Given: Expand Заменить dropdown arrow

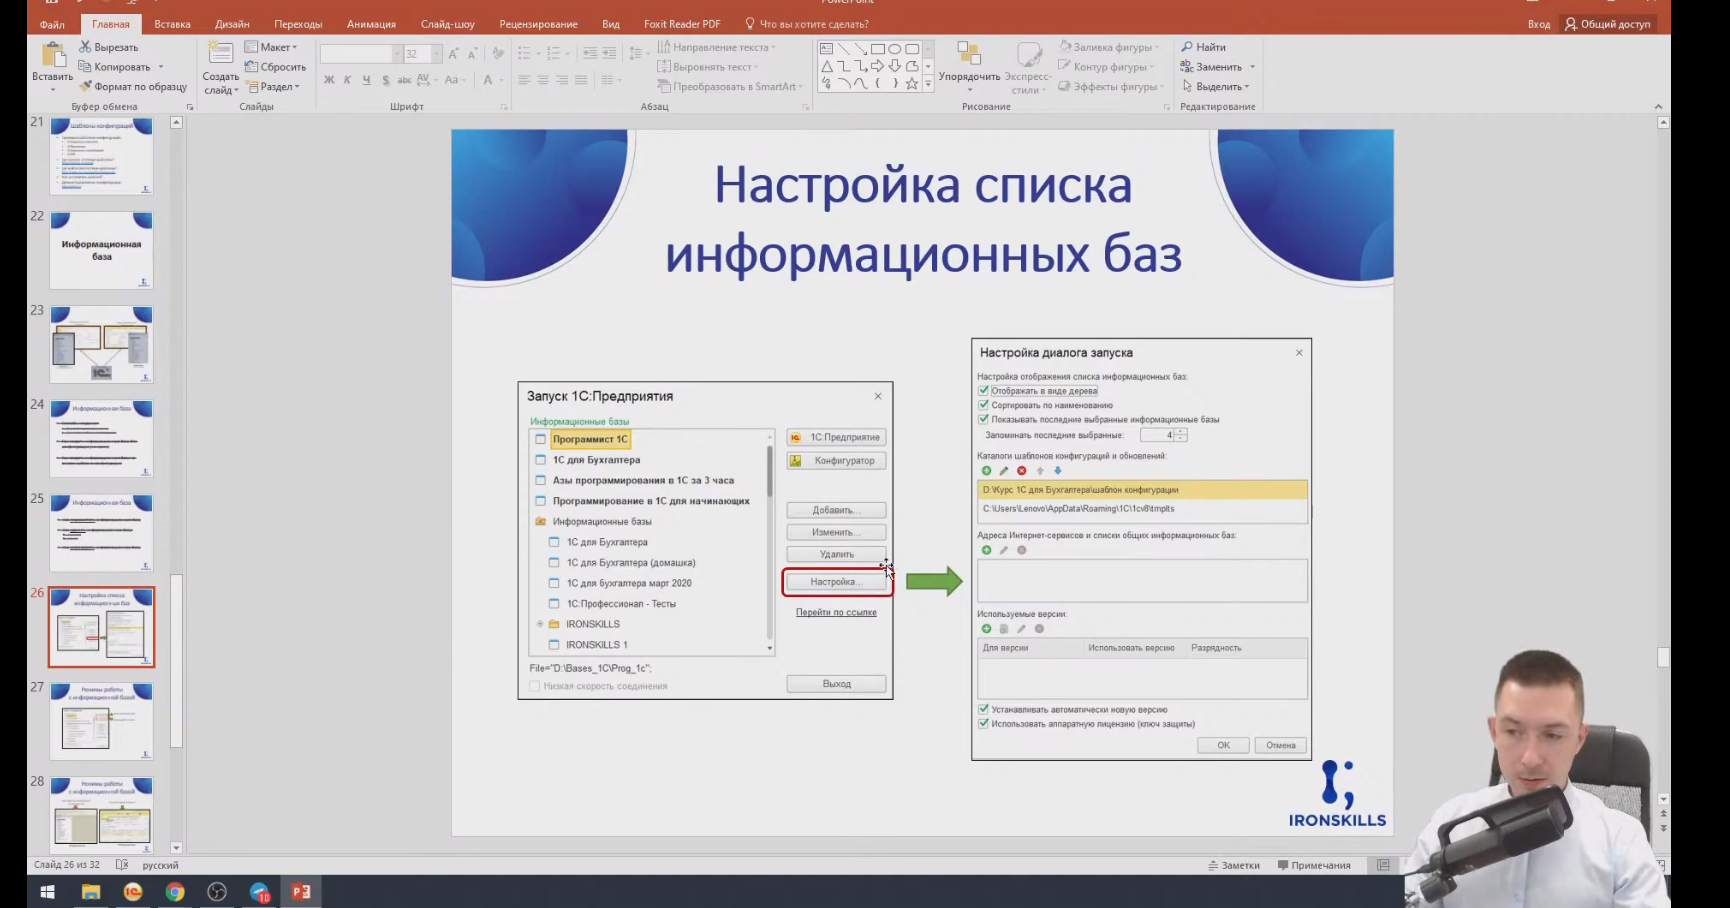Looking at the screenshot, I should 1252,67.
